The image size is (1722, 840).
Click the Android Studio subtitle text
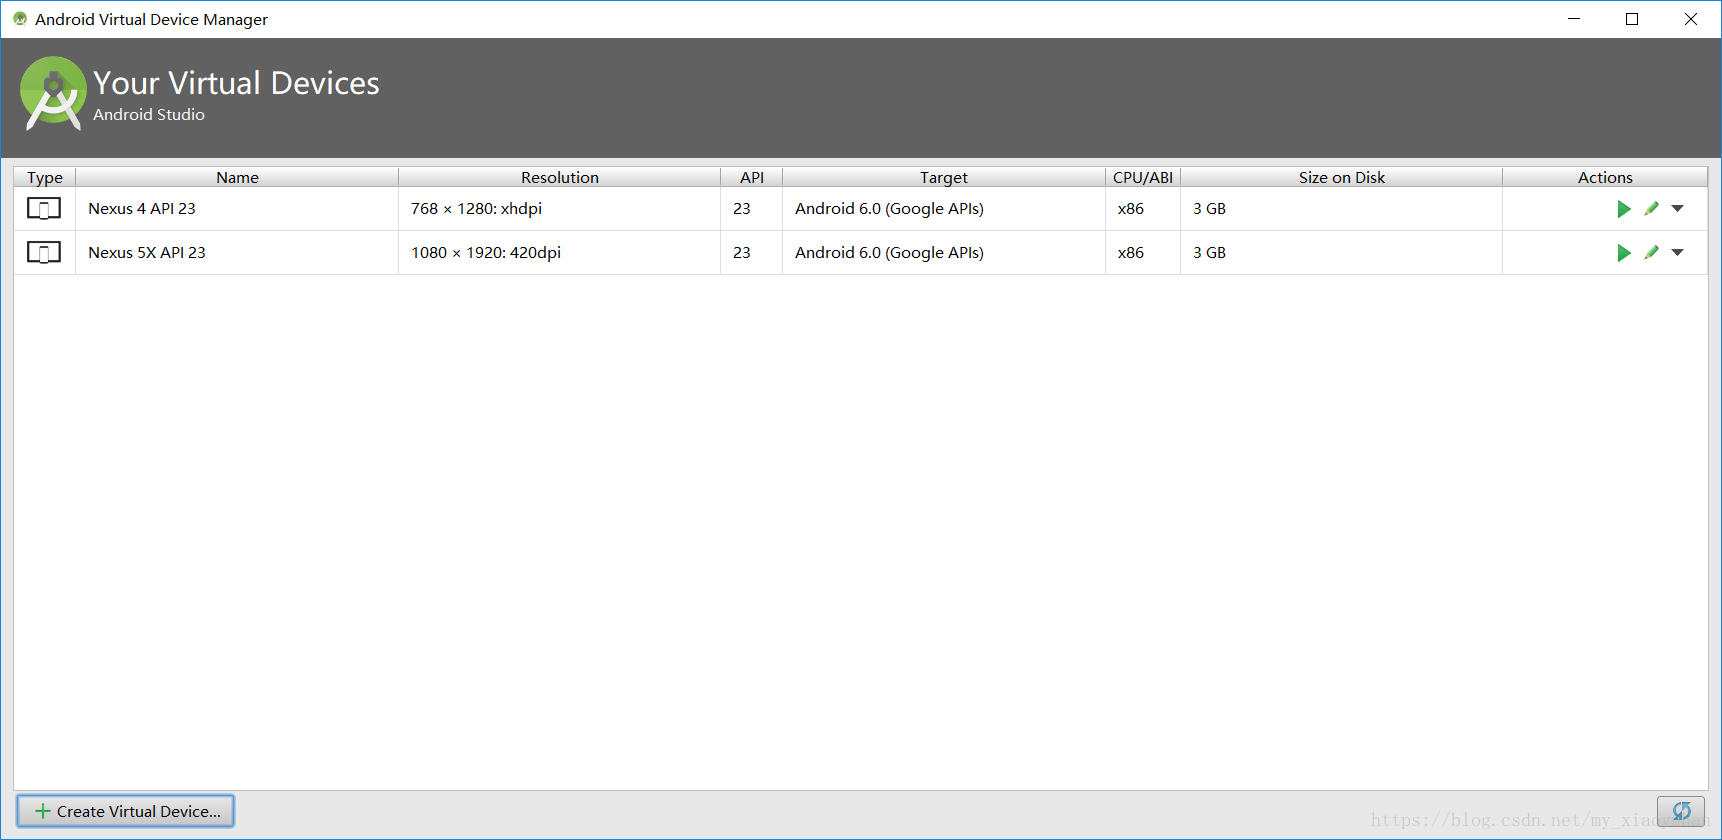tap(149, 115)
